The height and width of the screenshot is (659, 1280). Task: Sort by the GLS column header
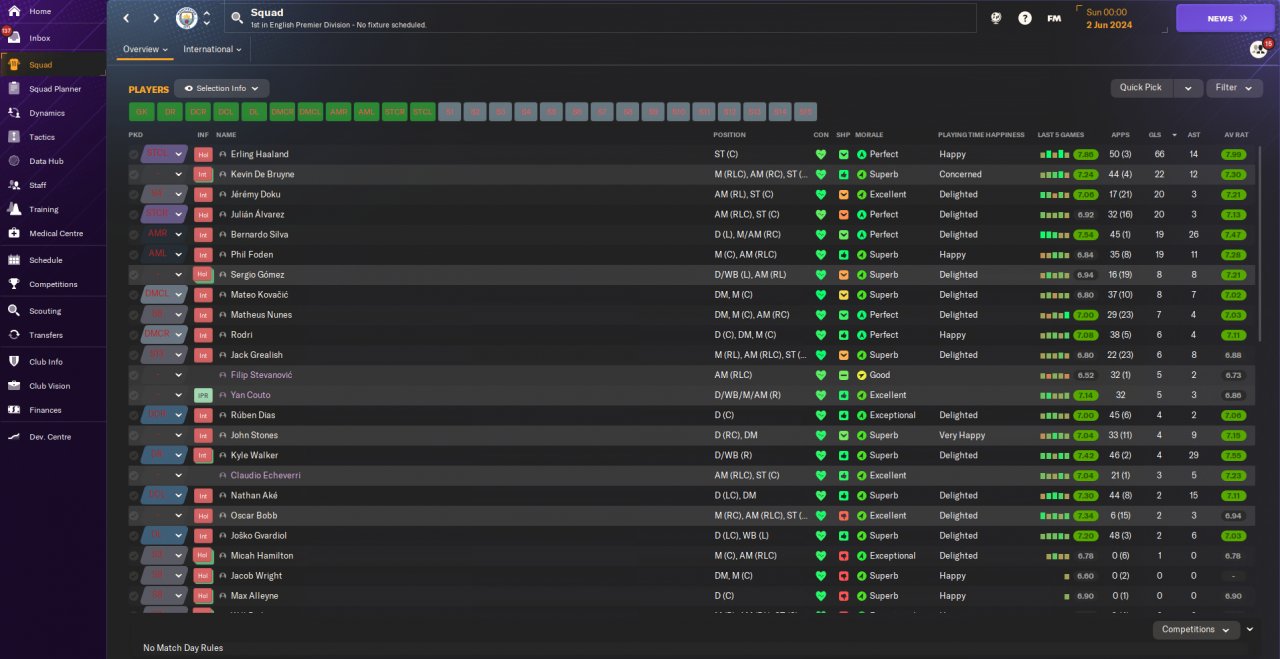1154,135
